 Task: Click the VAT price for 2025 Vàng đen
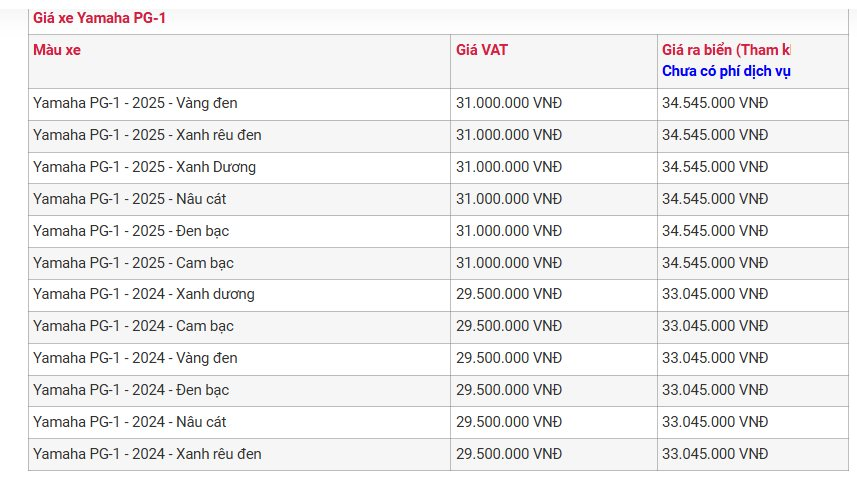click(509, 103)
